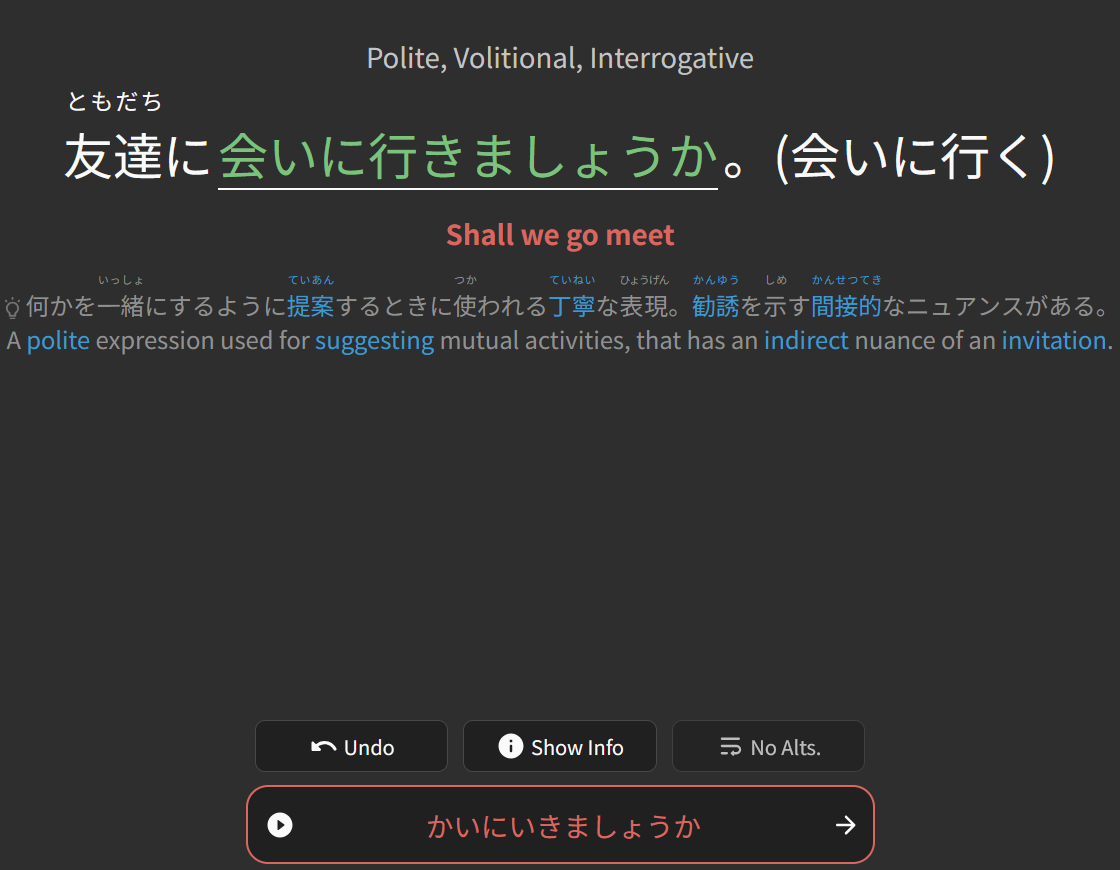
Task: Click the lightbulb hint icon
Action: click(x=13, y=307)
